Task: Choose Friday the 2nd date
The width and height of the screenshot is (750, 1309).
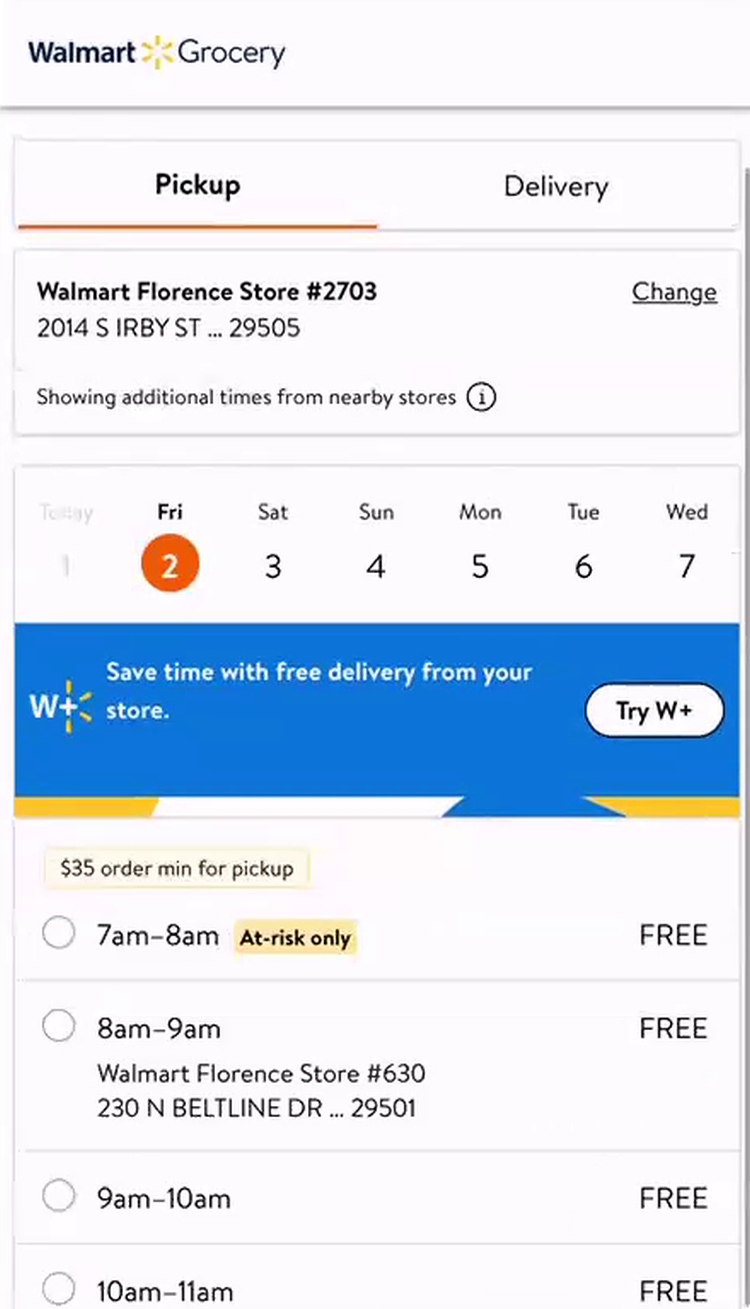Action: [x=170, y=565]
